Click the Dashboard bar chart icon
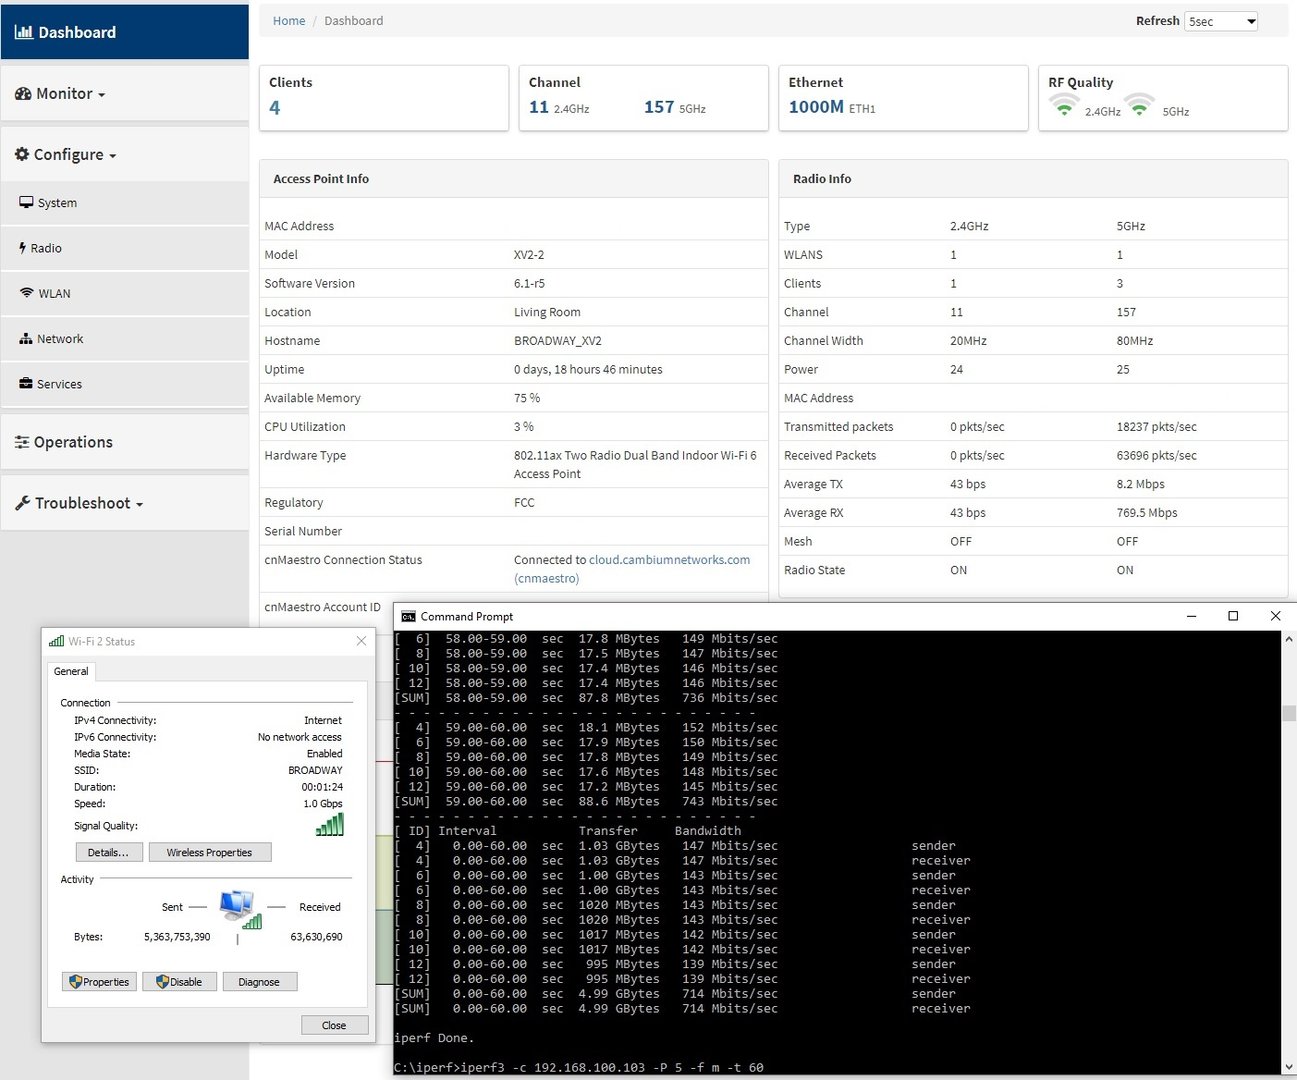 [23, 32]
